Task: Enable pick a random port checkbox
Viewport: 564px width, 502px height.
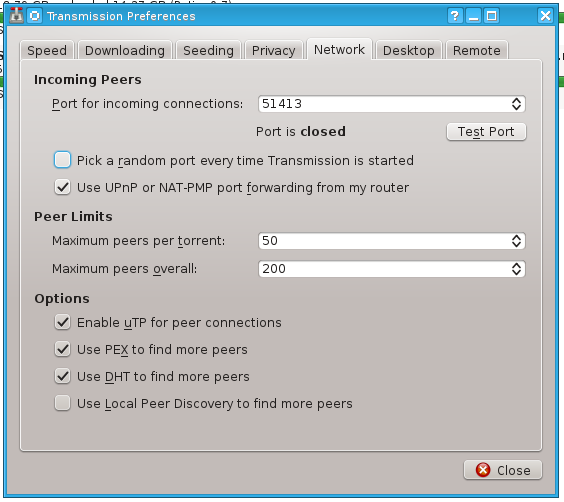Action: tap(62, 160)
